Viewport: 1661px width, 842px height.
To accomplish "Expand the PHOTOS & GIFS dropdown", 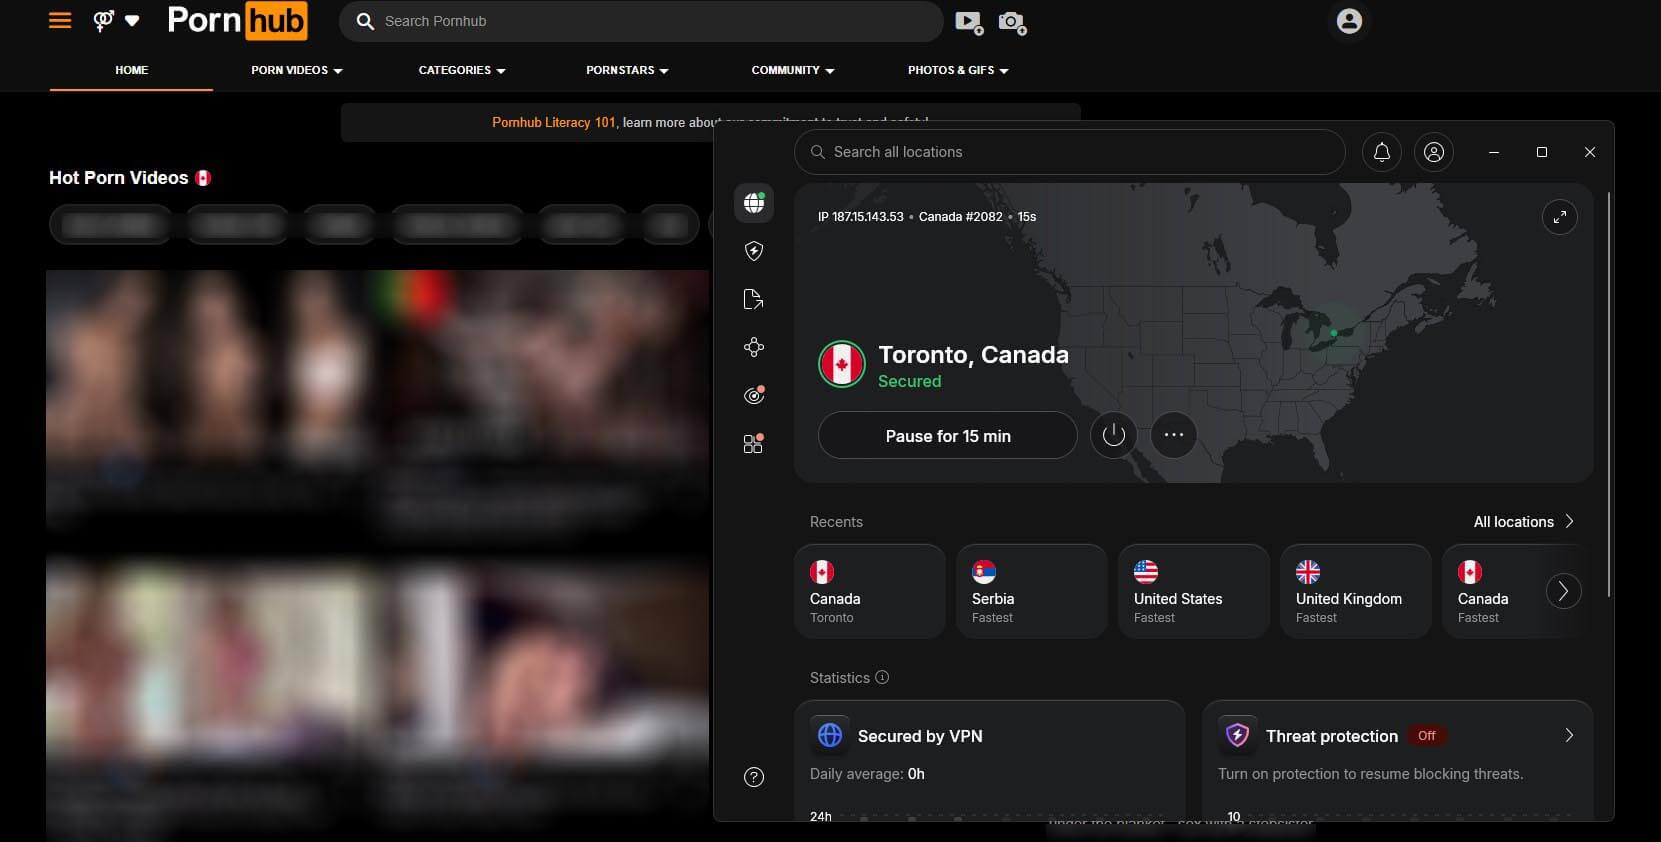I will [x=958, y=70].
